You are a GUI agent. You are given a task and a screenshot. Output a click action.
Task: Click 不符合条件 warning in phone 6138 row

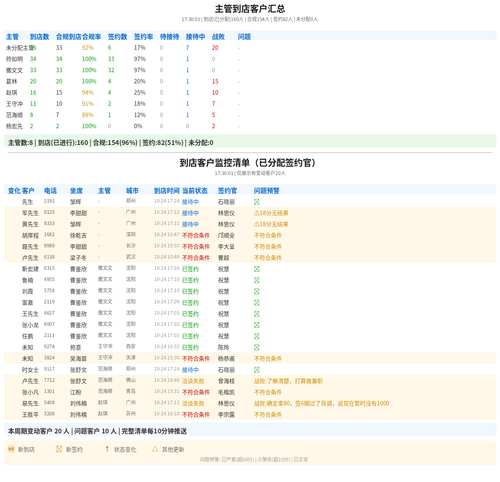coord(268,258)
